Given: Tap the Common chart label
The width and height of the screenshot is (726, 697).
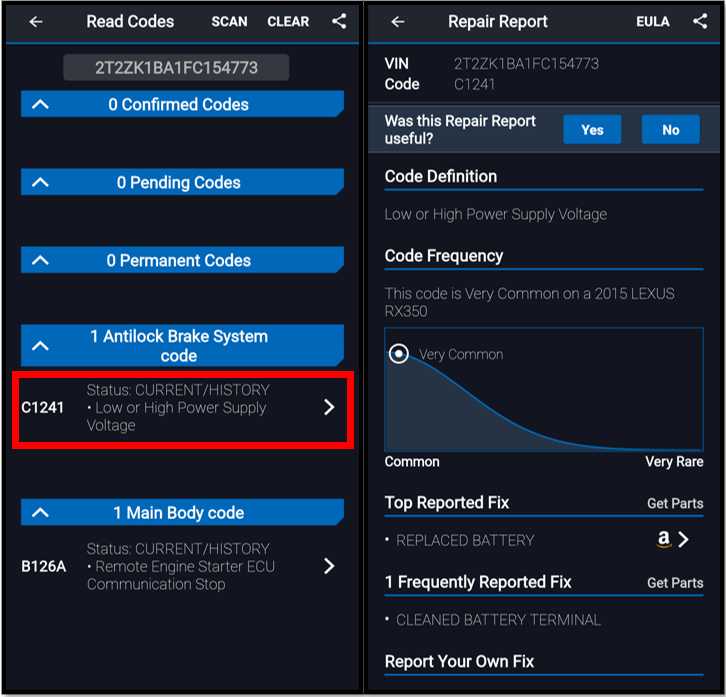Looking at the screenshot, I should (x=412, y=462).
